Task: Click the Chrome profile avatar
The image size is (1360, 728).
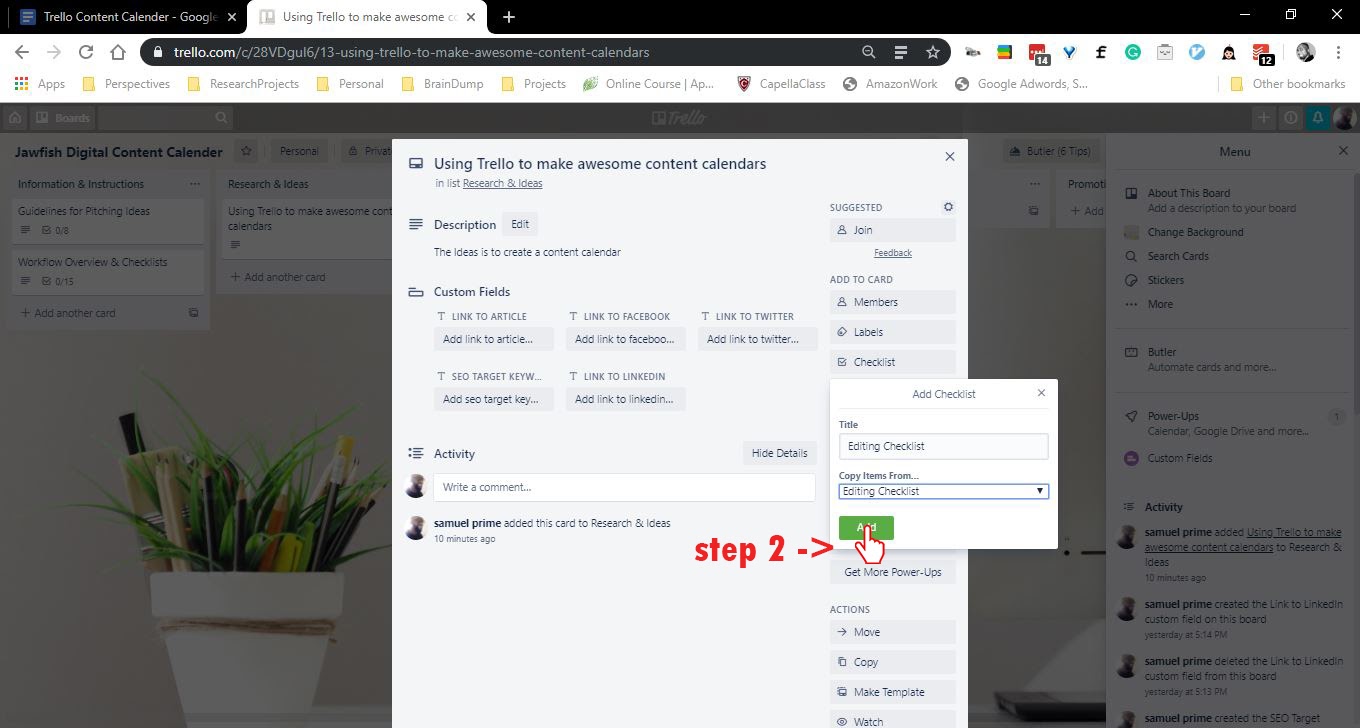Action: [x=1305, y=52]
